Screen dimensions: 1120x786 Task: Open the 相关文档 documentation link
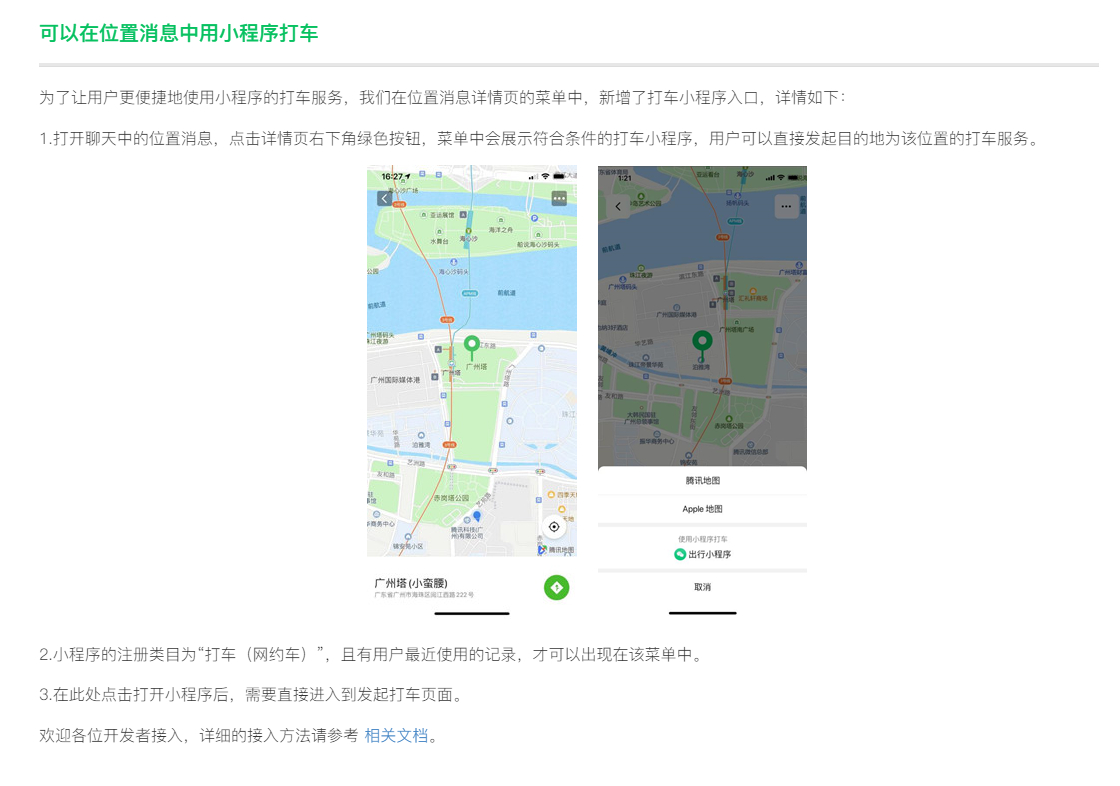point(396,735)
